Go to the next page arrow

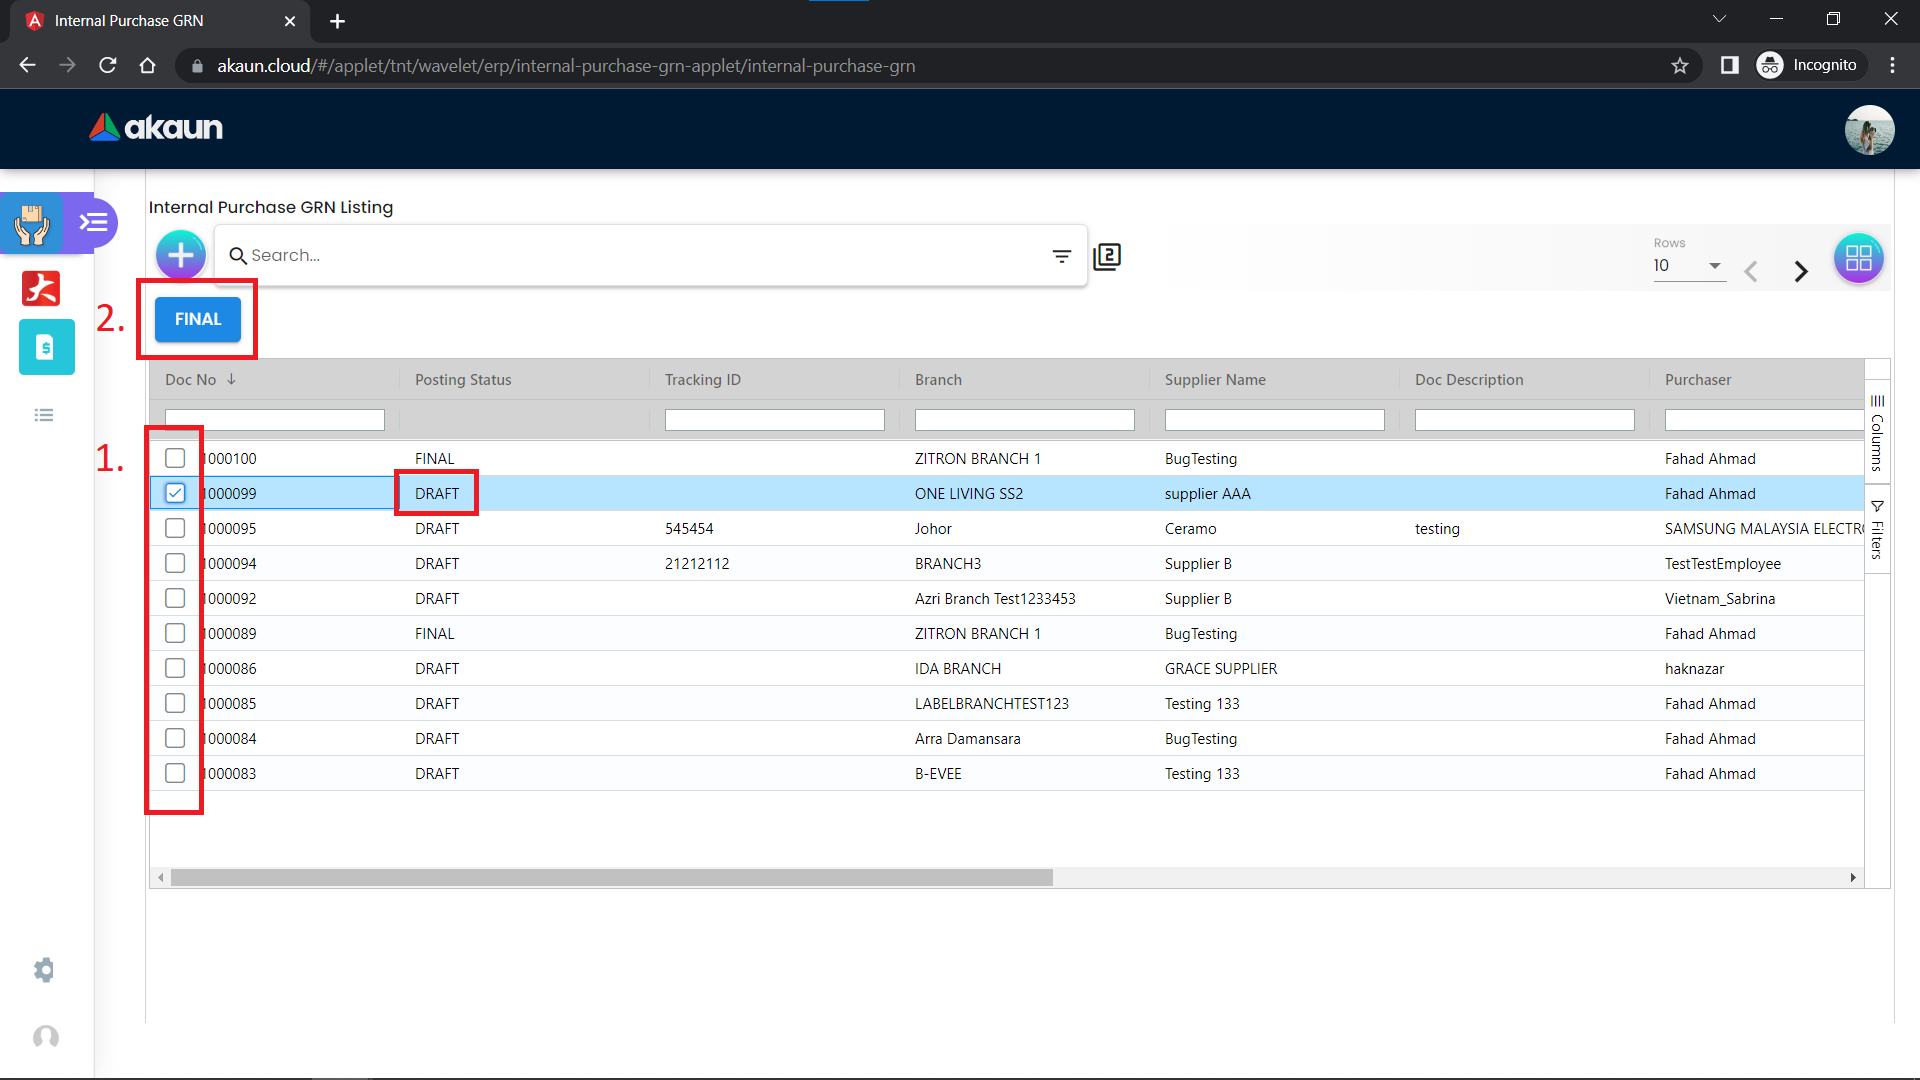(1801, 271)
